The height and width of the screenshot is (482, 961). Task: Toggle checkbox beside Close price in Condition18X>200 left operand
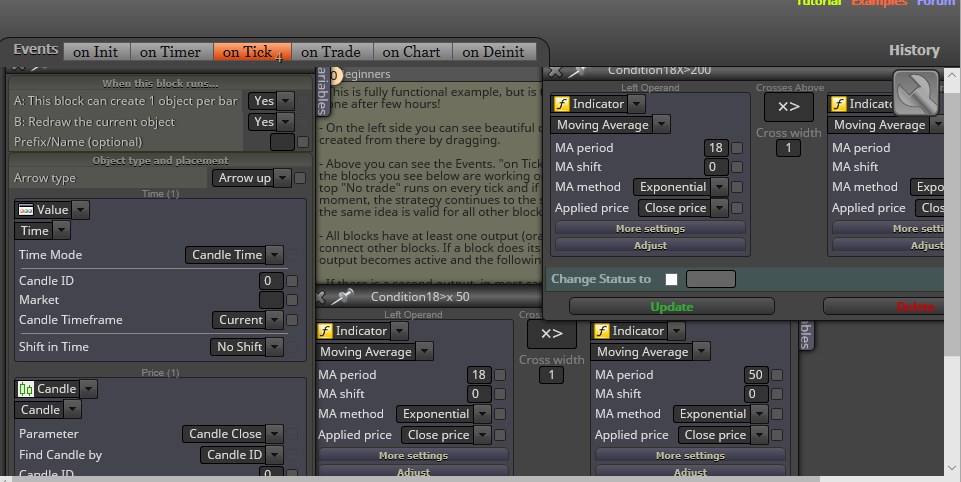pos(737,208)
